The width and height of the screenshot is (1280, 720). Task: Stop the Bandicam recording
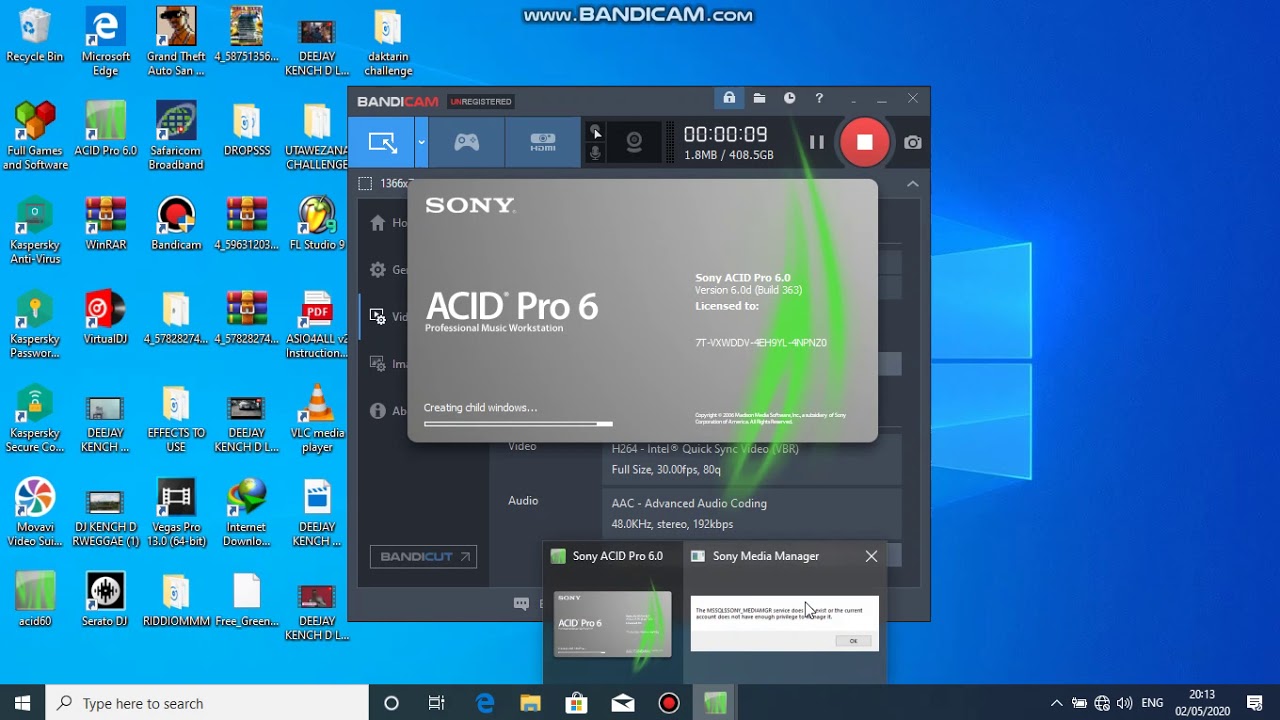pyautogui.click(x=864, y=142)
